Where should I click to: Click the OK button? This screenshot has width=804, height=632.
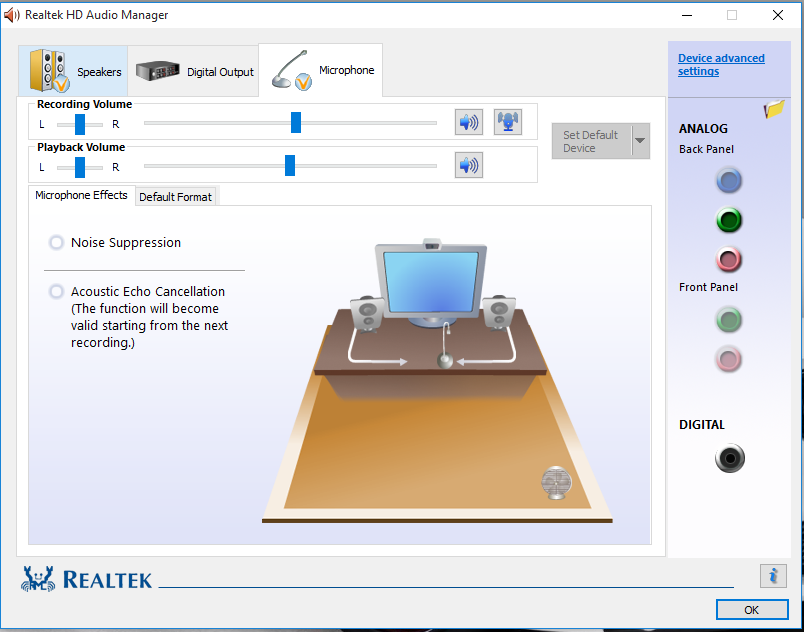click(x=752, y=610)
